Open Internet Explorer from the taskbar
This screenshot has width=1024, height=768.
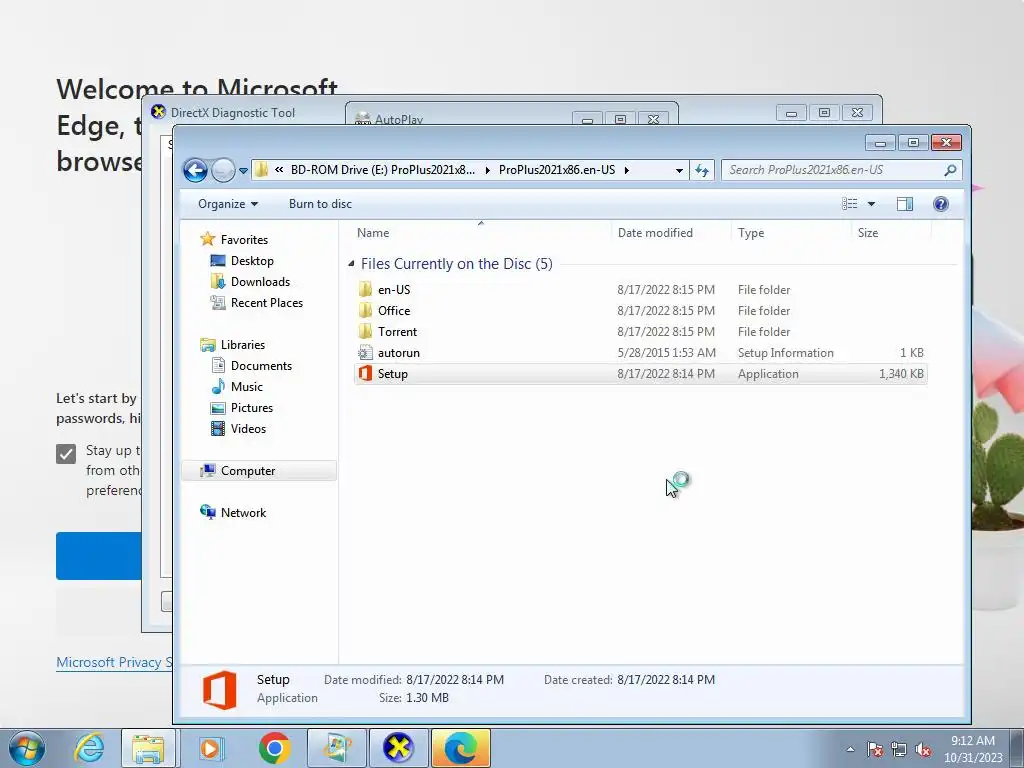tap(89, 748)
